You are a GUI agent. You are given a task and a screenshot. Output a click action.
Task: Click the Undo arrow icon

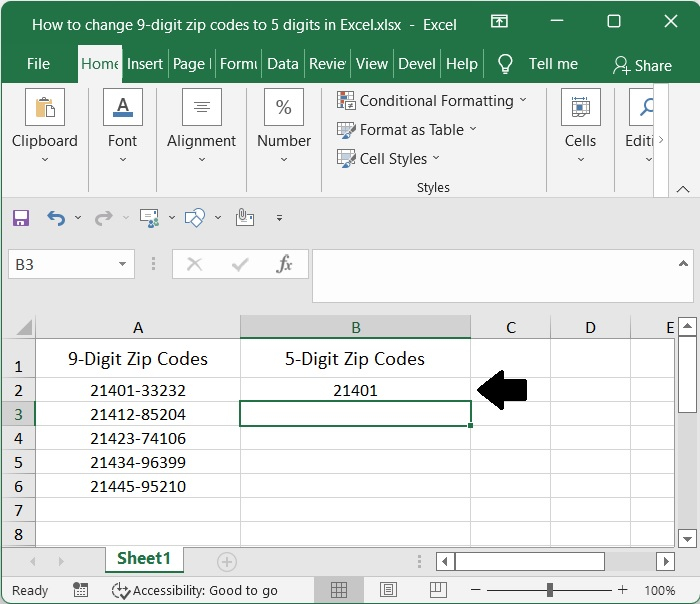coord(56,217)
